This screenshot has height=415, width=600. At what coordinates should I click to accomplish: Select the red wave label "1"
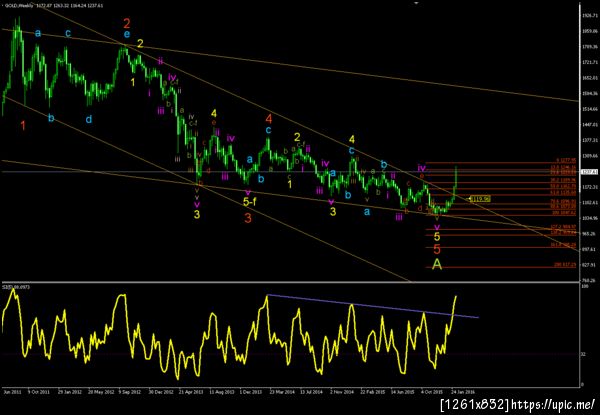pos(23,125)
